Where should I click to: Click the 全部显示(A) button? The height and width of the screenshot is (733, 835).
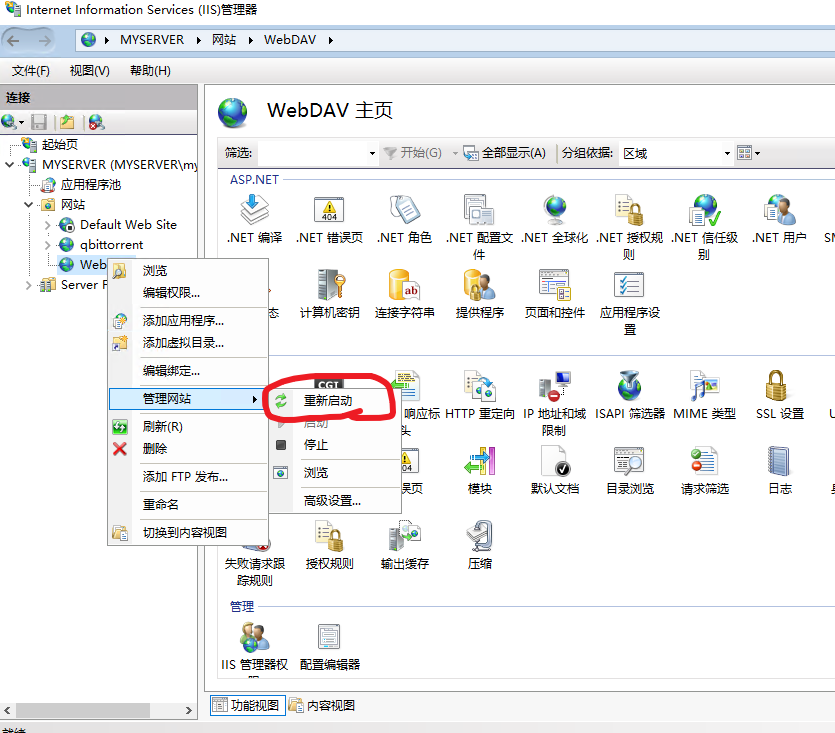[505, 153]
